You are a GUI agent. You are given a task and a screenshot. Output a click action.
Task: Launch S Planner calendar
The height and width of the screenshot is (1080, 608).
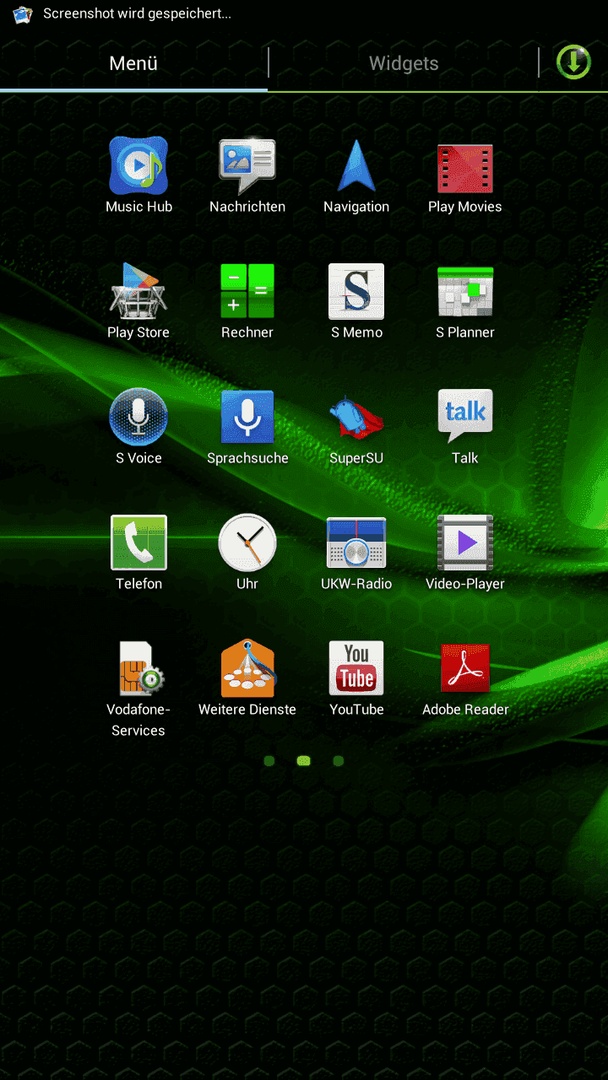465,292
